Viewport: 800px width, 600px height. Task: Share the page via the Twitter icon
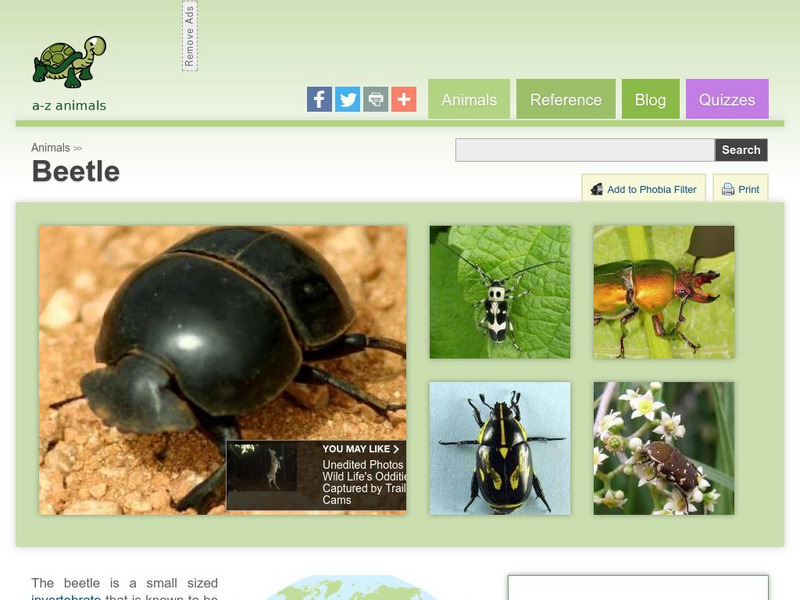pos(347,99)
